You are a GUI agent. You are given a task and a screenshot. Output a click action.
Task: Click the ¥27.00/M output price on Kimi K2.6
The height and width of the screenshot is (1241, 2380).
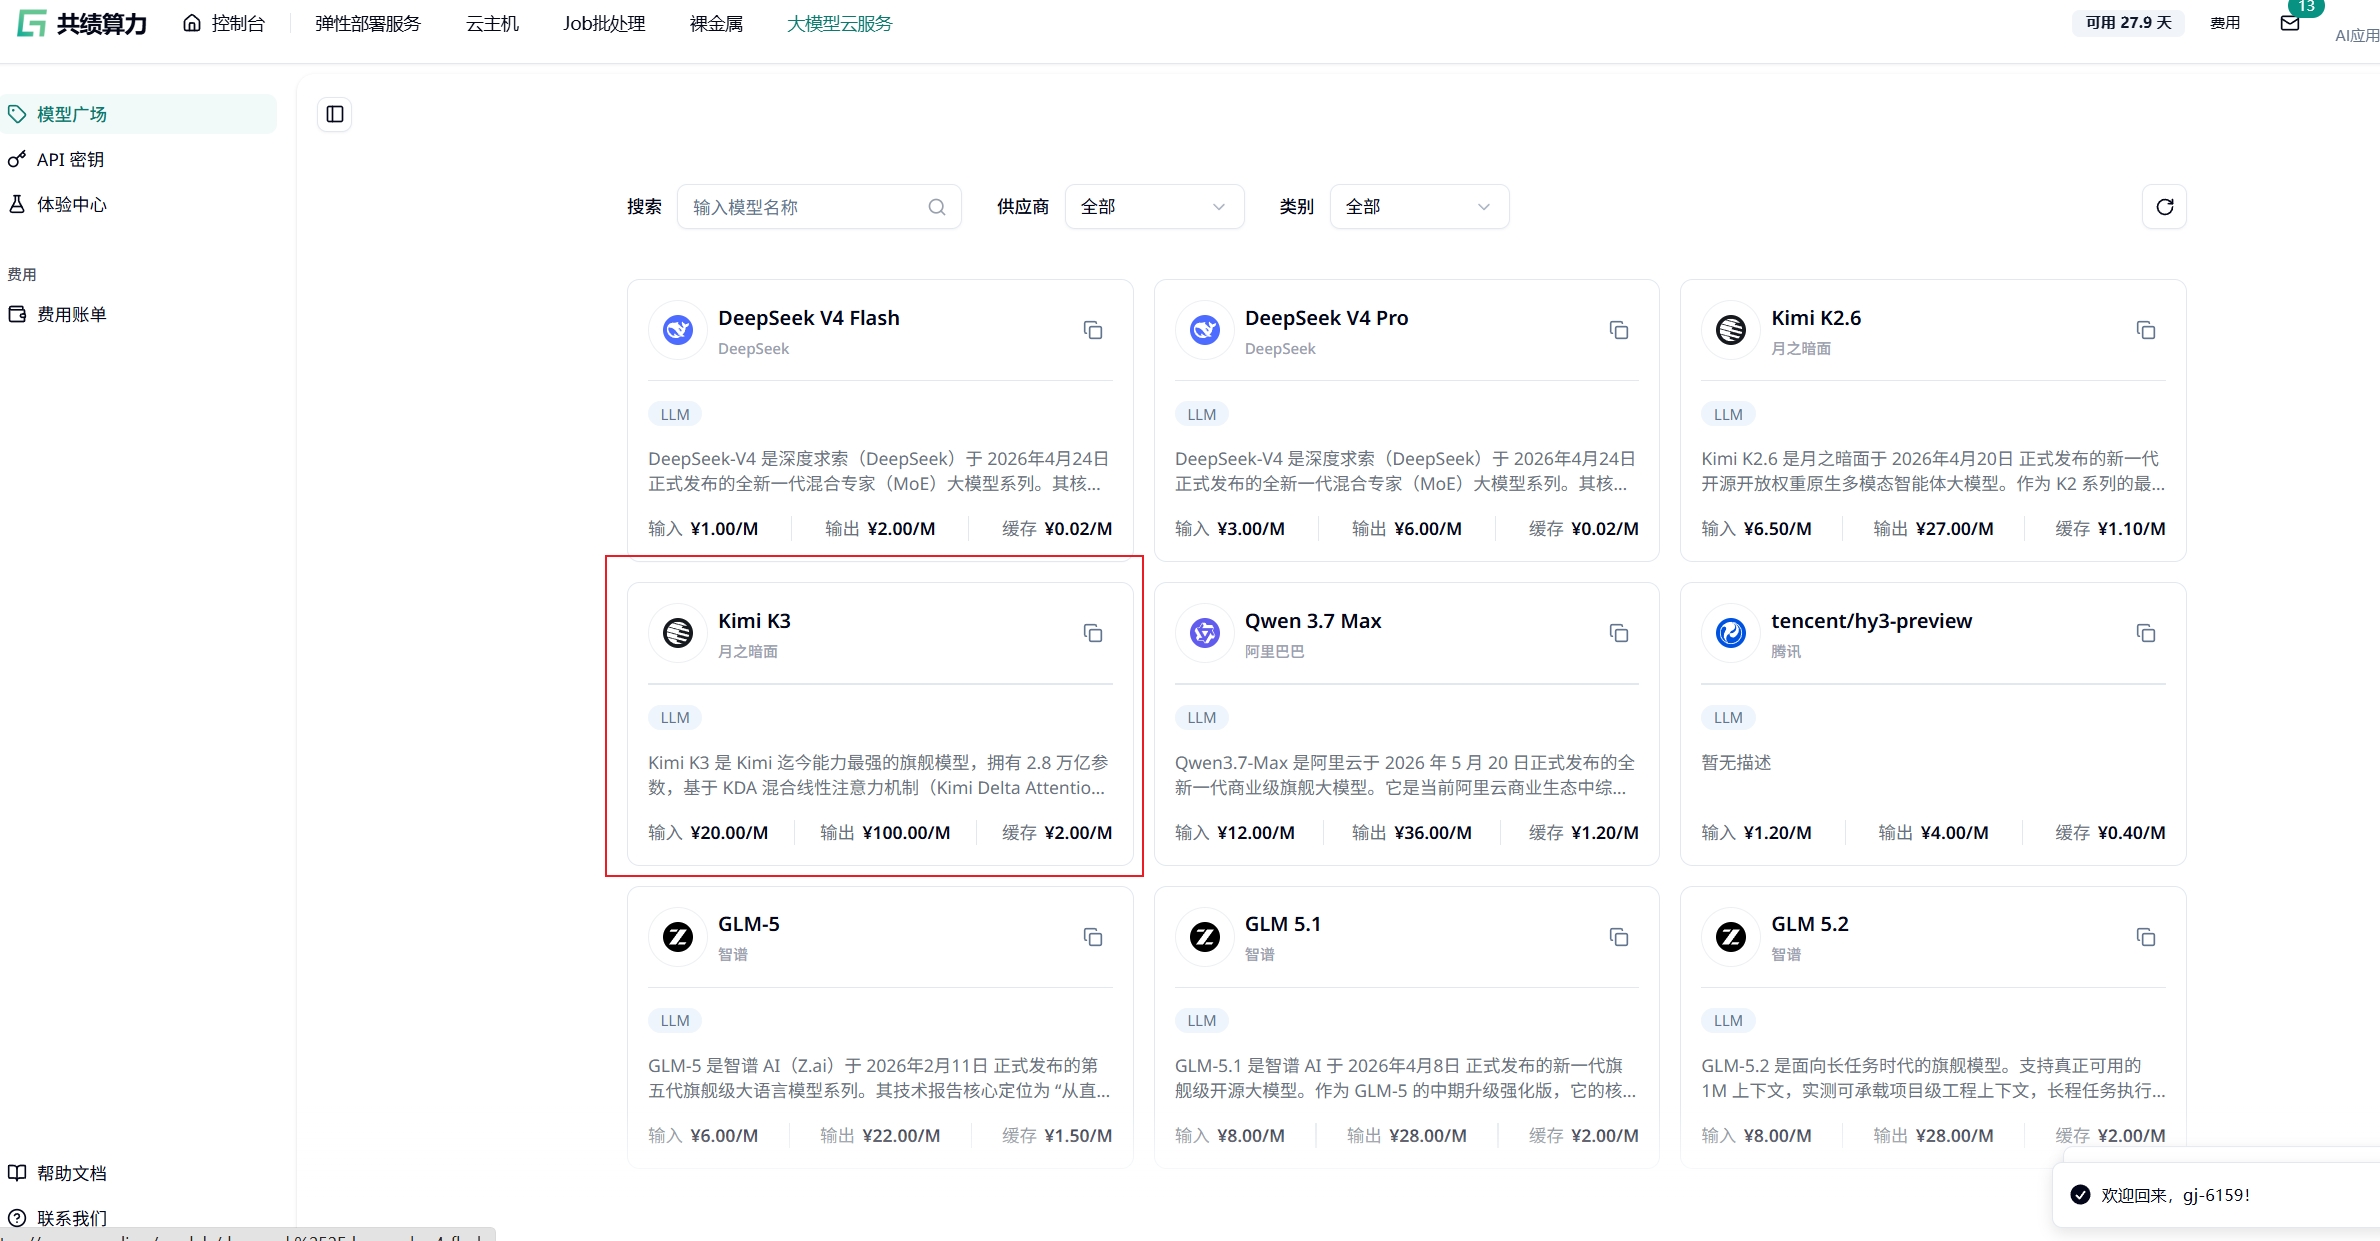pos(1955,528)
